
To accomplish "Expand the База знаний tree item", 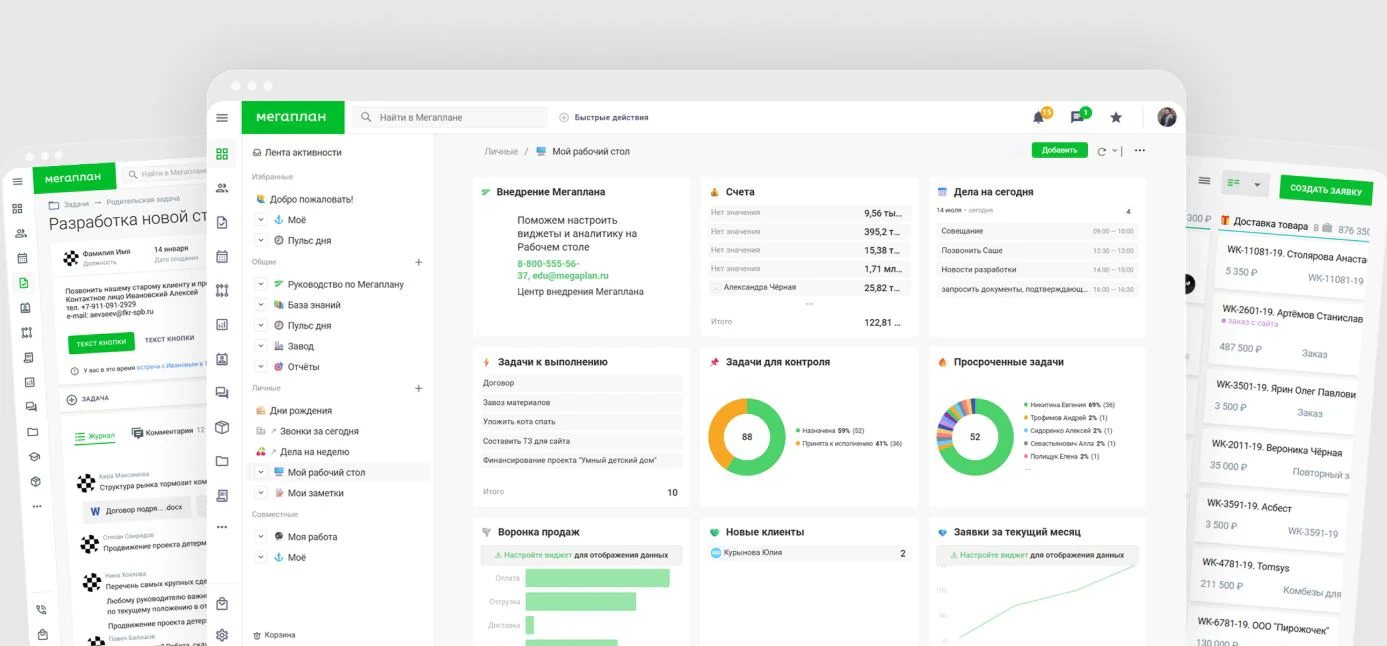I will click(x=261, y=305).
